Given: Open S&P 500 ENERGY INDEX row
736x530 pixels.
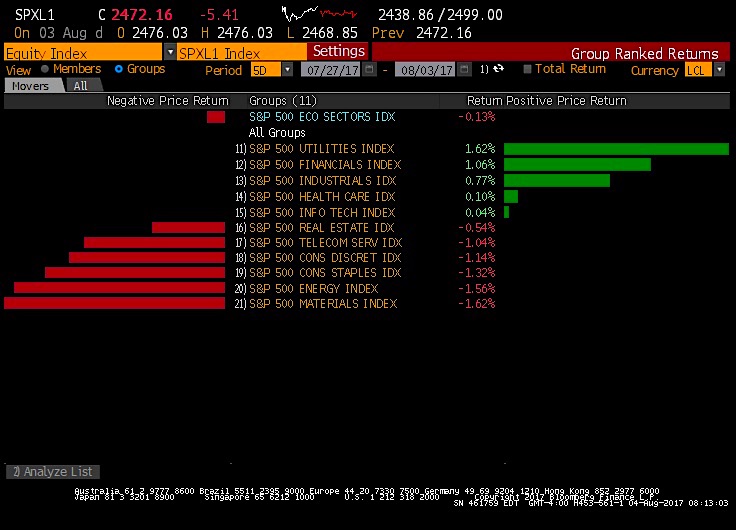Looking at the screenshot, I should tap(314, 289).
